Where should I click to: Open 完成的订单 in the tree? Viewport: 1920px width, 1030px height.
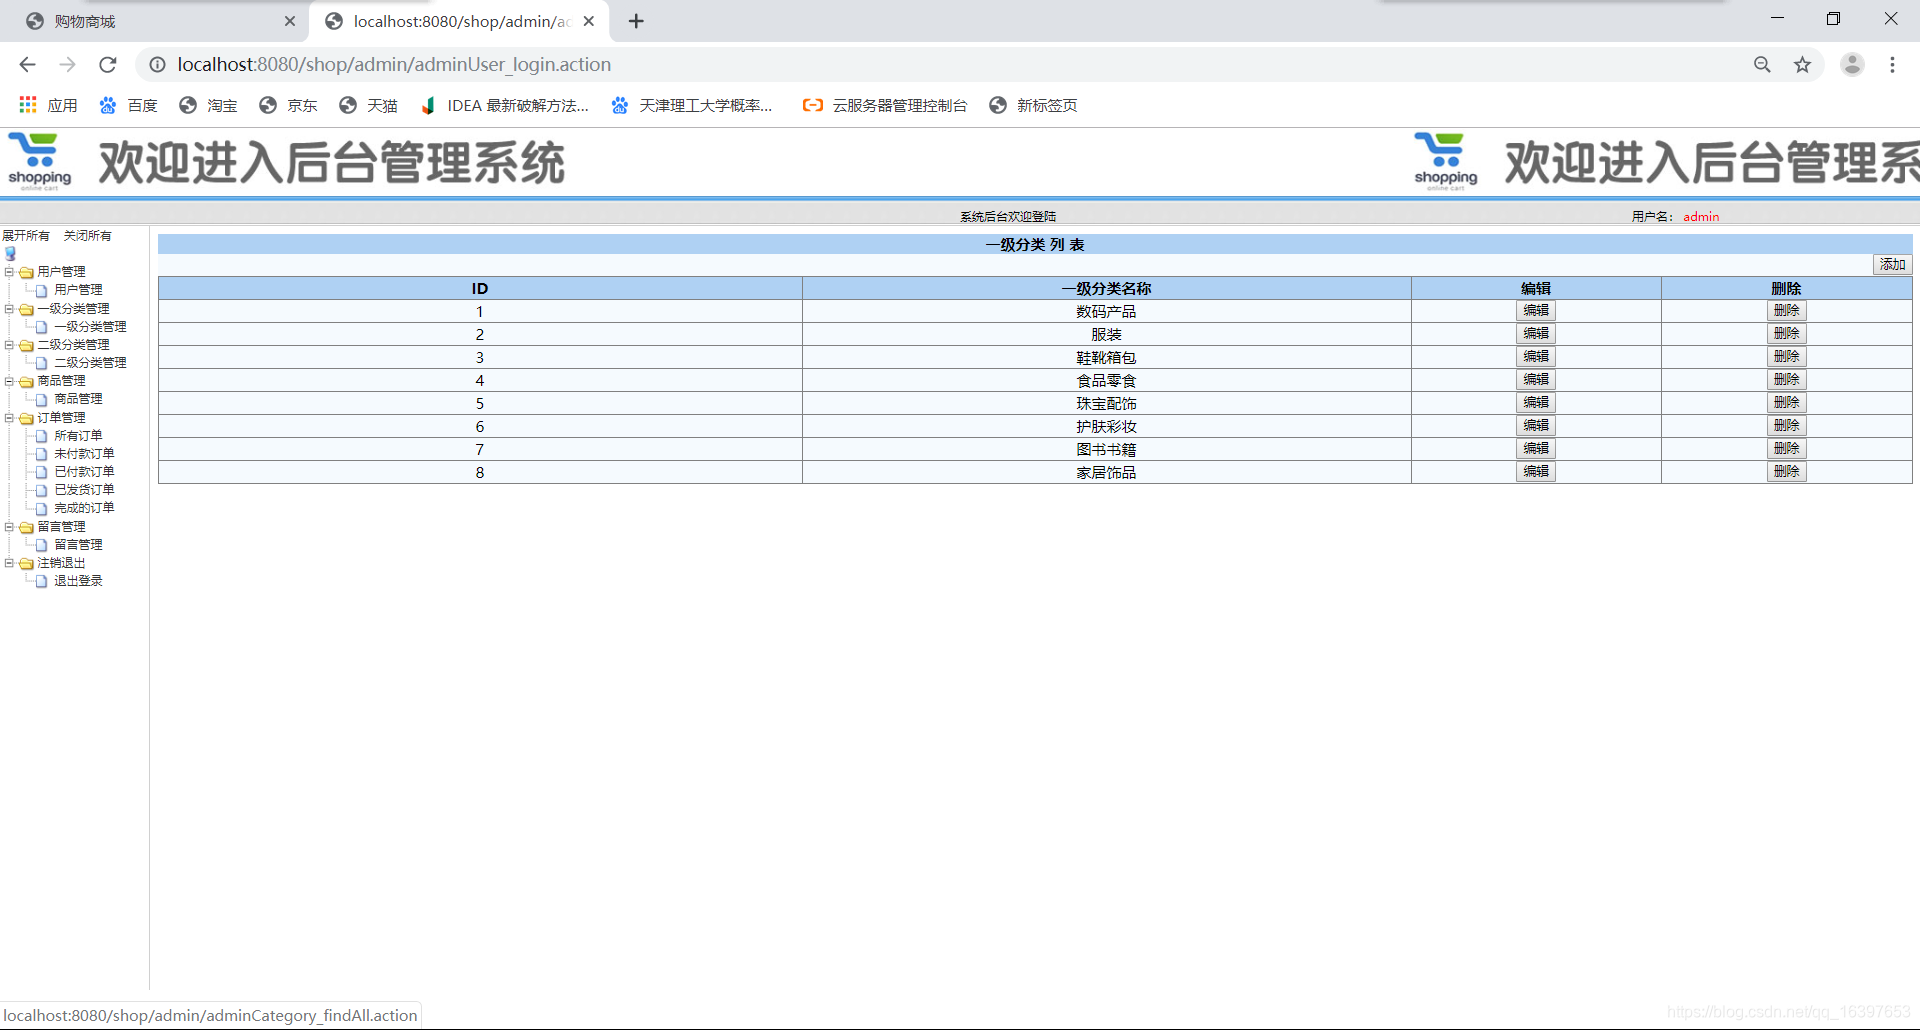click(x=84, y=508)
